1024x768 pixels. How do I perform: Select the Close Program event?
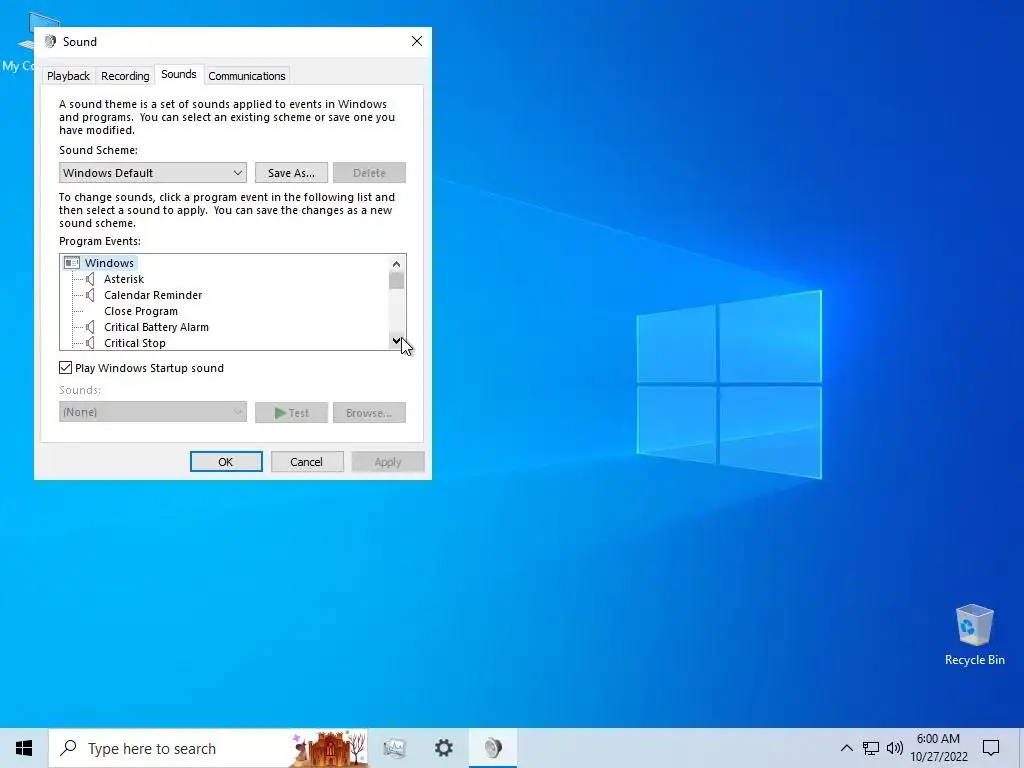[141, 312]
